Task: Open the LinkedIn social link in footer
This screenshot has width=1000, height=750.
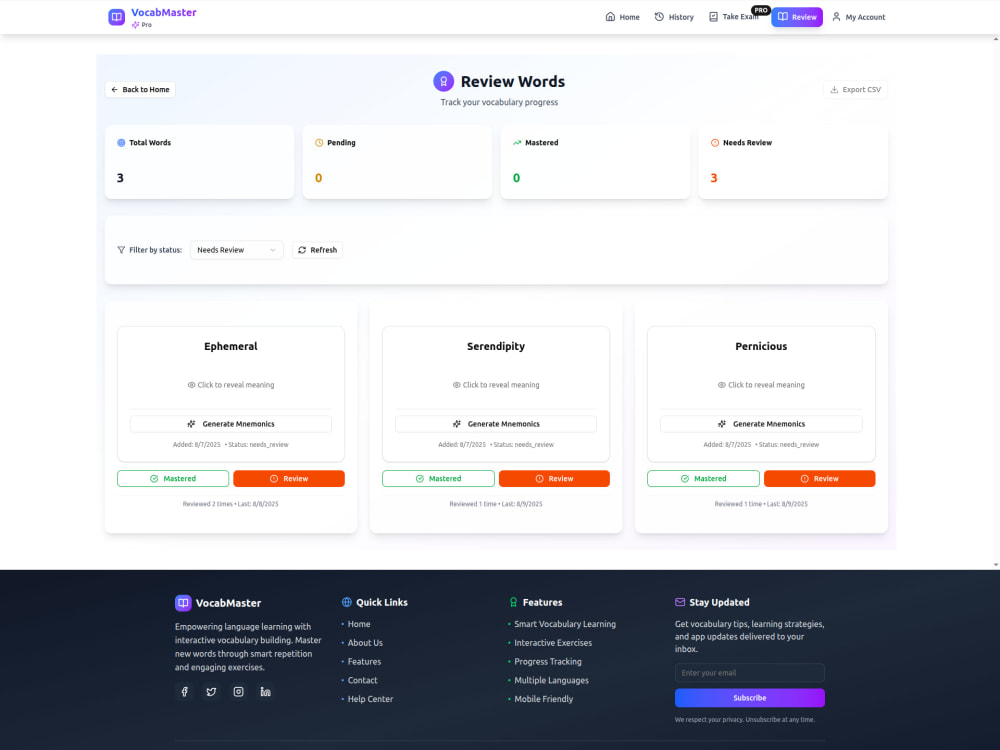Action: [265, 691]
